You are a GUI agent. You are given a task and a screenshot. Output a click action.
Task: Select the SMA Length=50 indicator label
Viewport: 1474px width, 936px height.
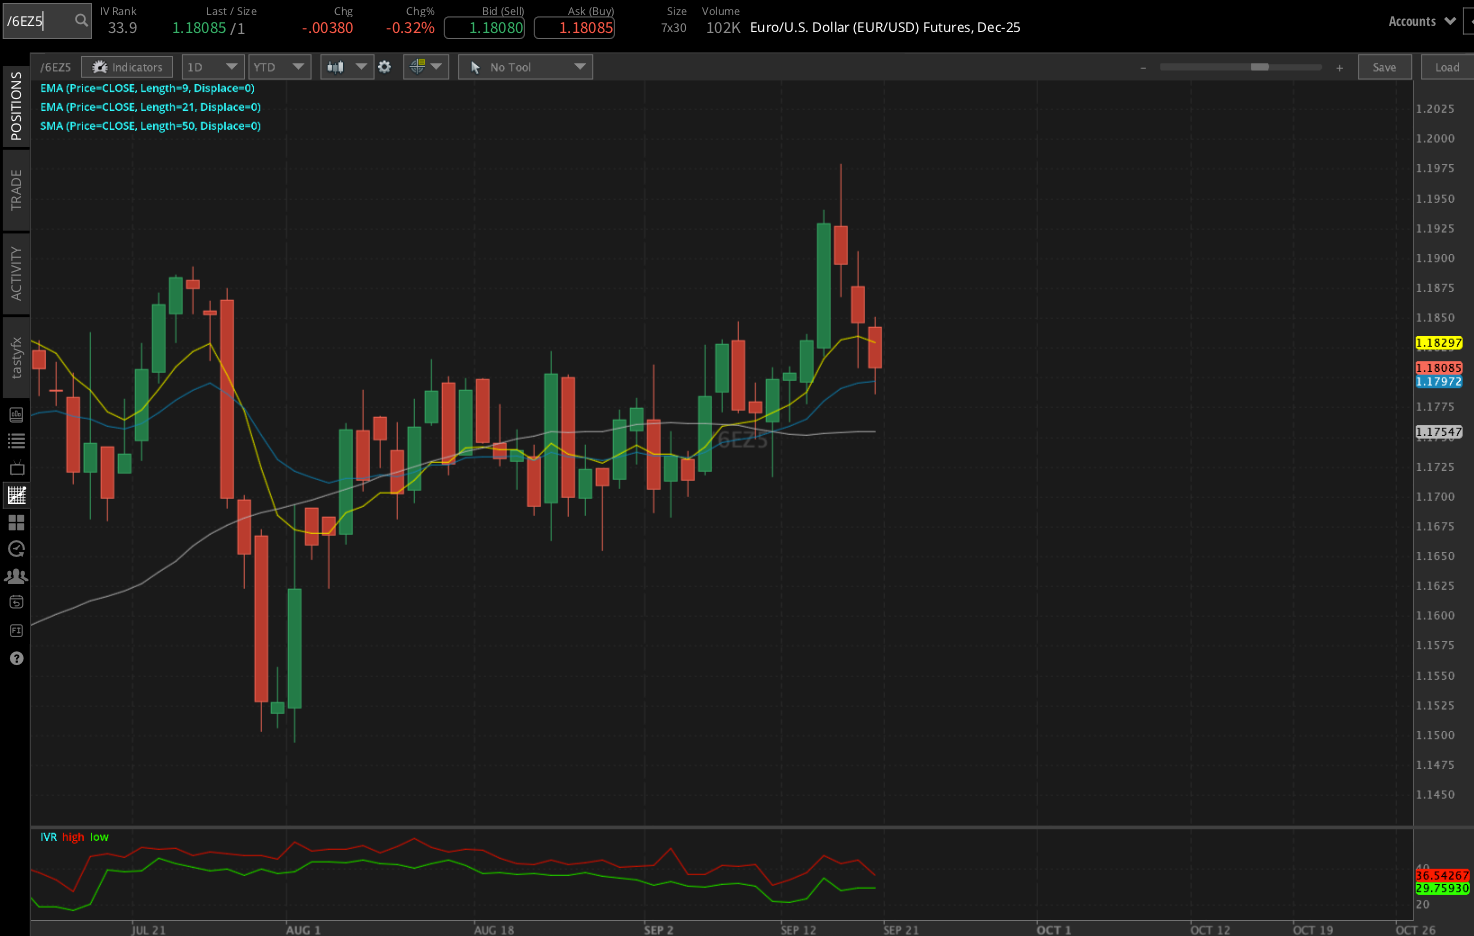(x=150, y=126)
